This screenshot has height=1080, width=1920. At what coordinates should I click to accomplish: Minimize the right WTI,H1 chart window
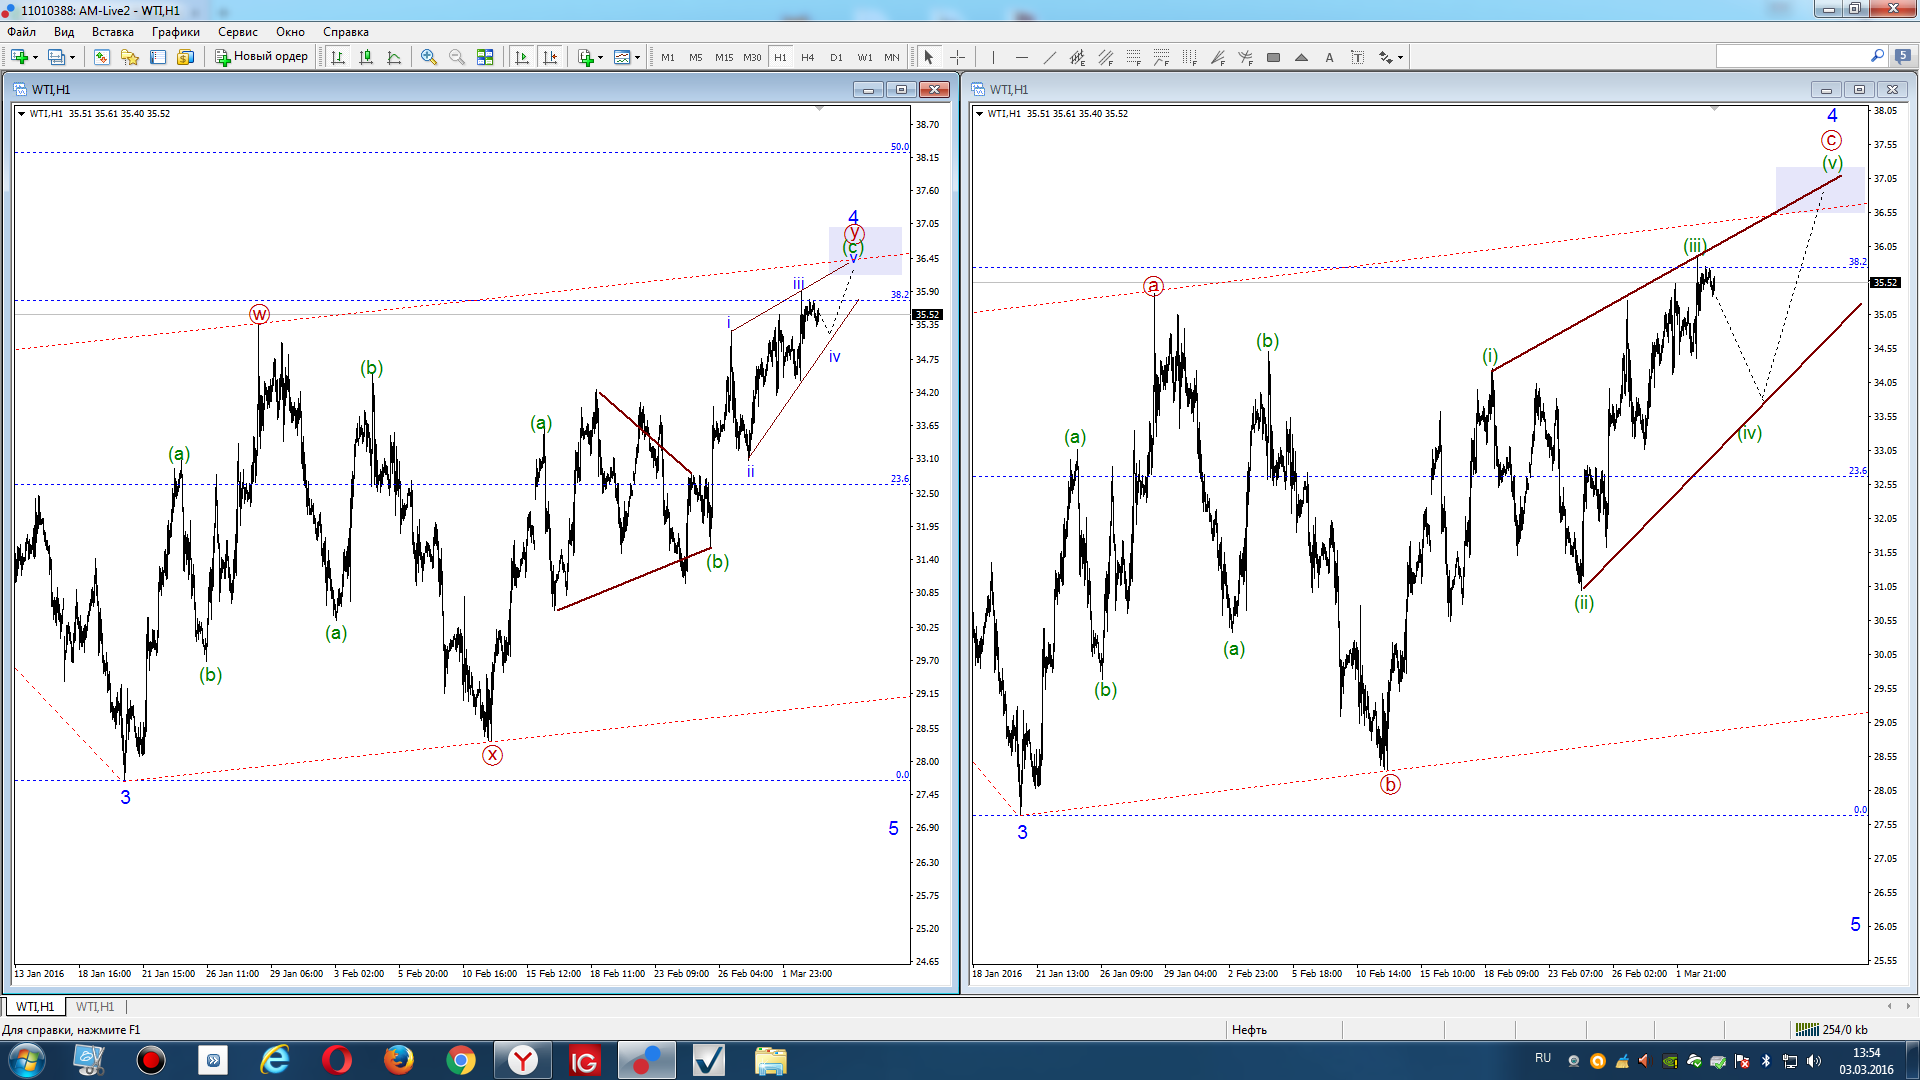click(1826, 89)
